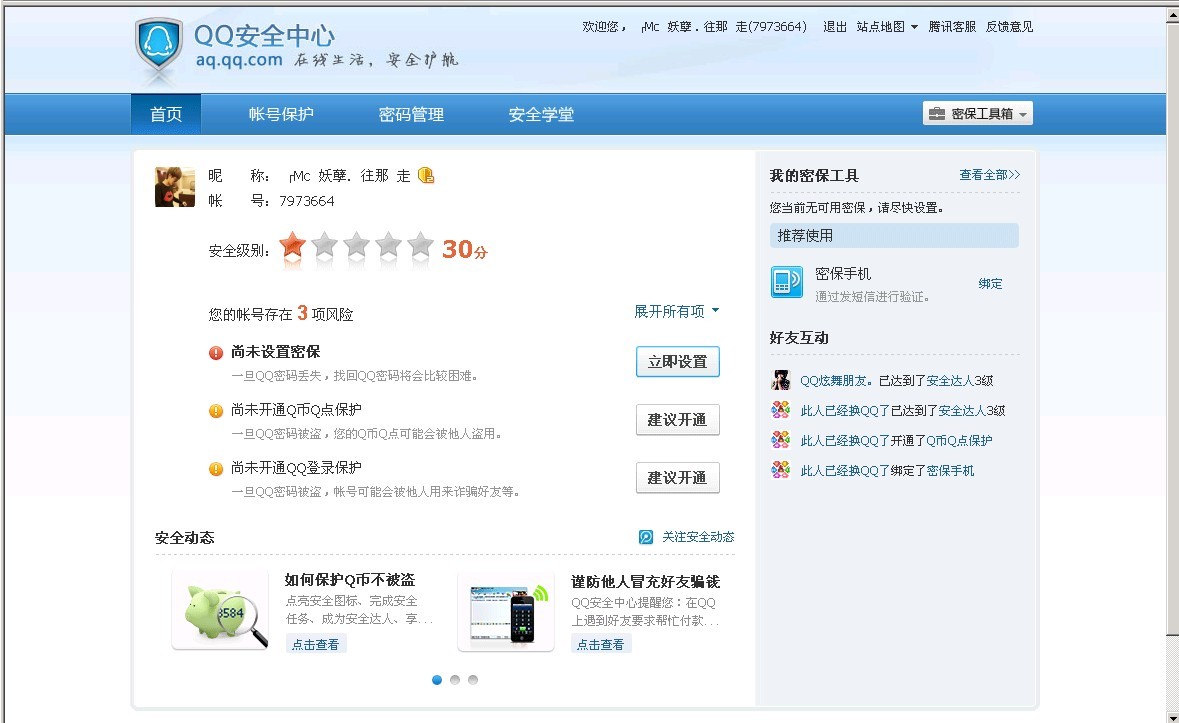Click the toolbox icon in 密保工具箱
Image resolution: width=1179 pixels, height=723 pixels.
(937, 113)
